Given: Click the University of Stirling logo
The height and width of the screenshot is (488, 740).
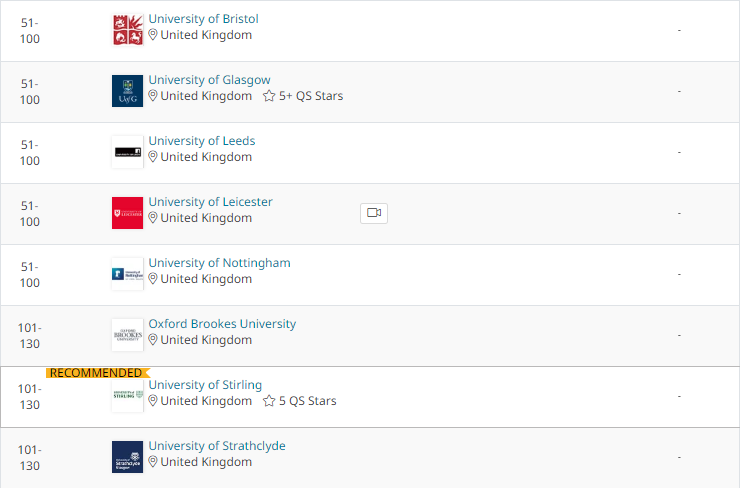Looking at the screenshot, I should [127, 395].
